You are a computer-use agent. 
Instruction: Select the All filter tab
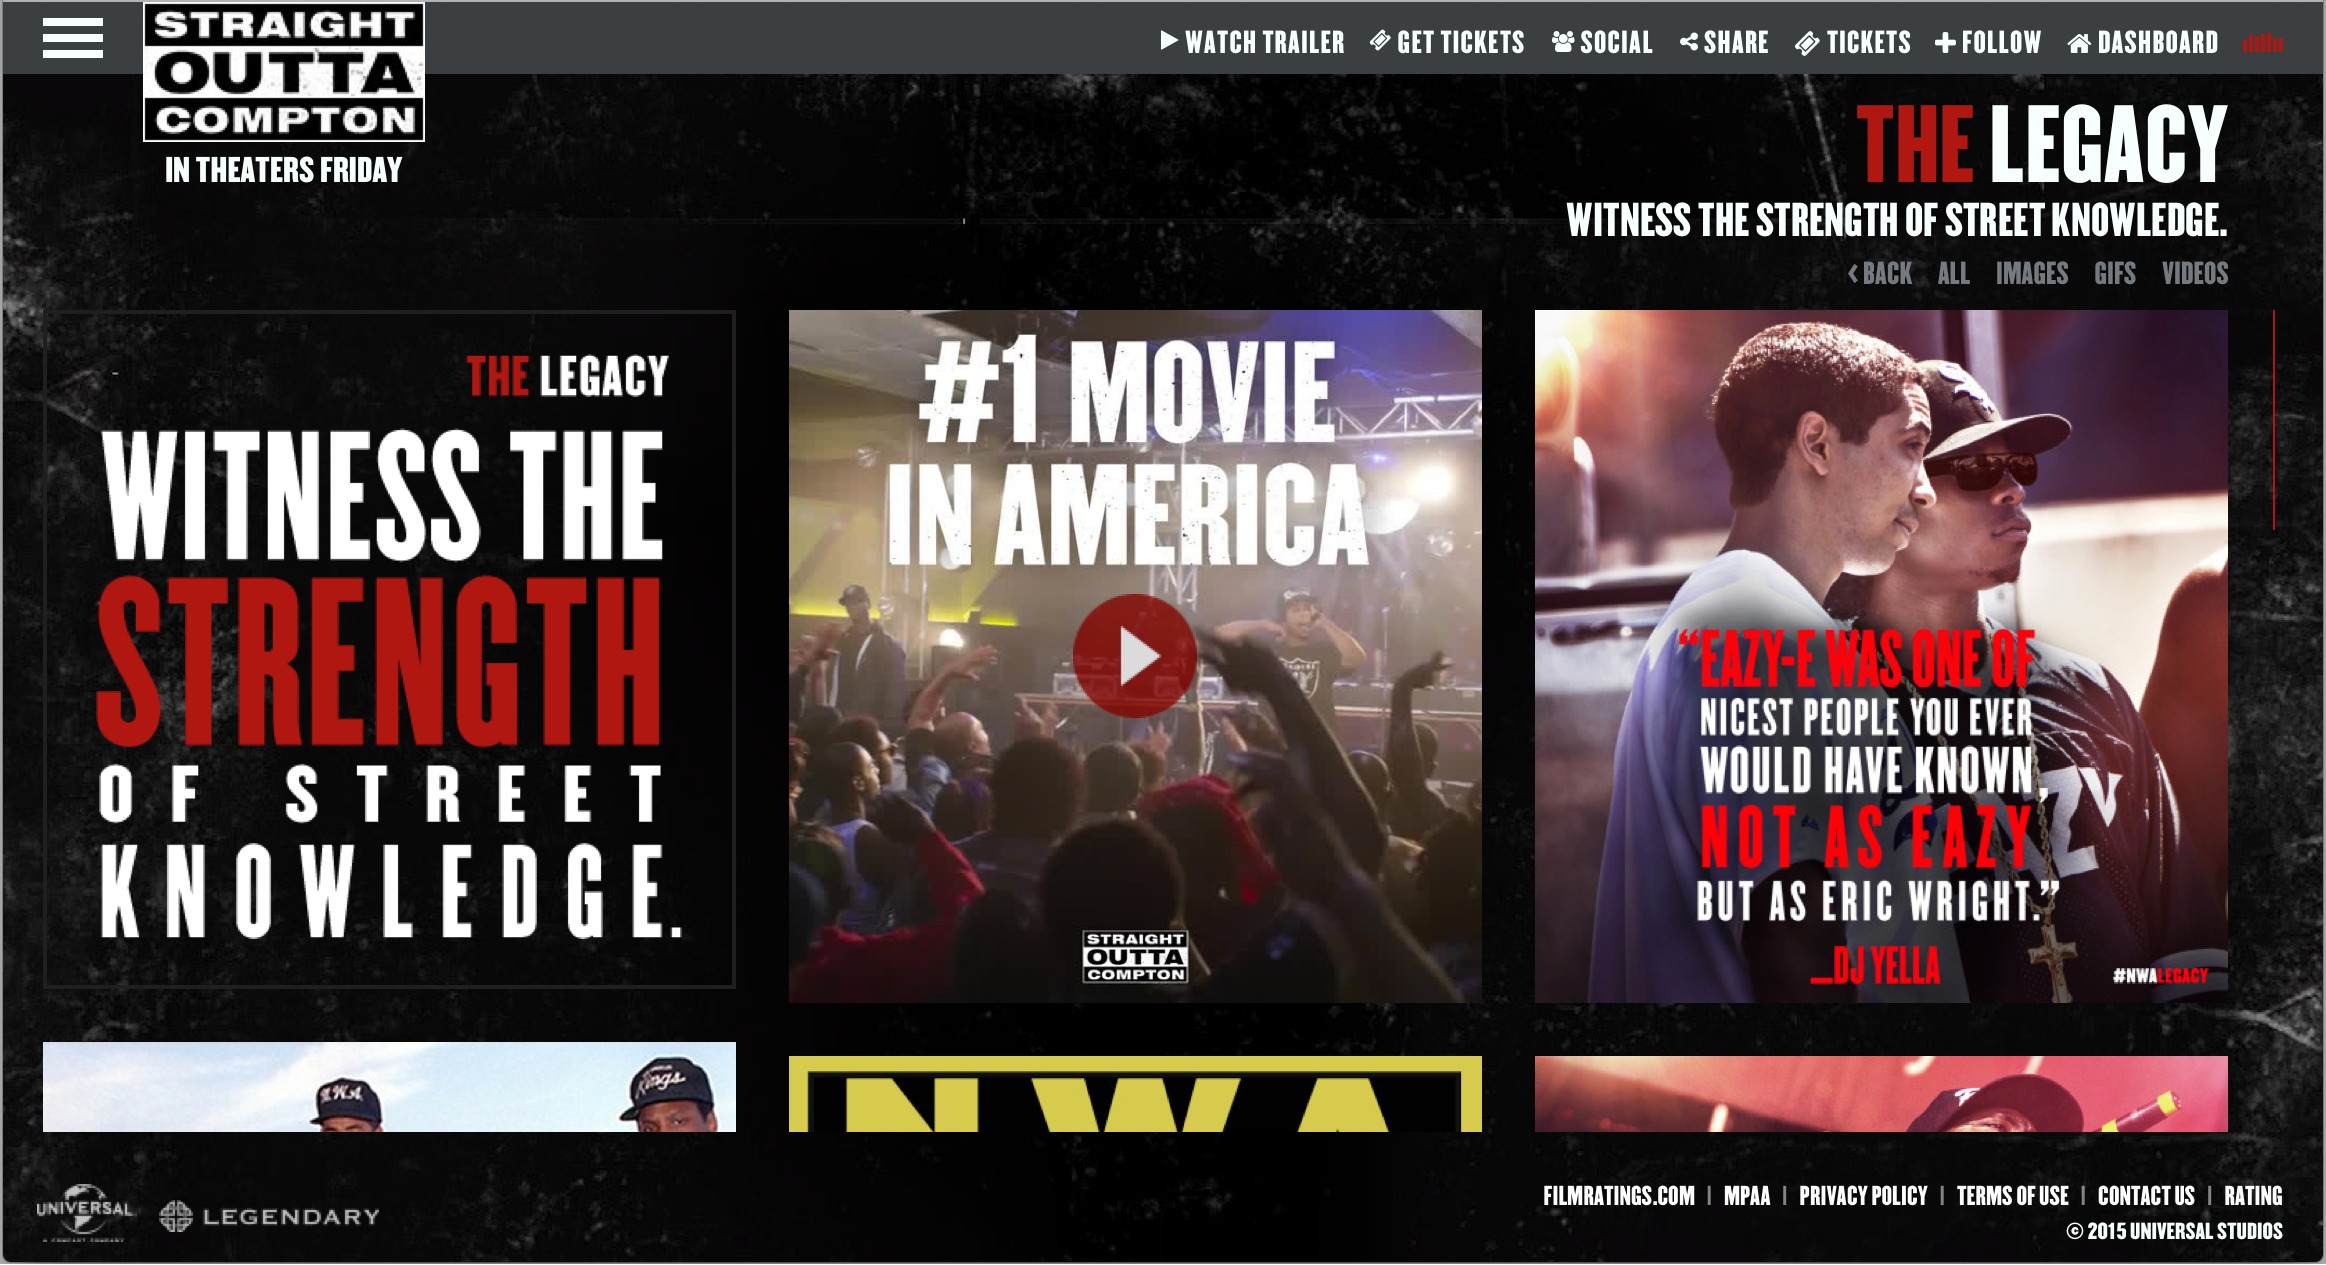(1953, 273)
